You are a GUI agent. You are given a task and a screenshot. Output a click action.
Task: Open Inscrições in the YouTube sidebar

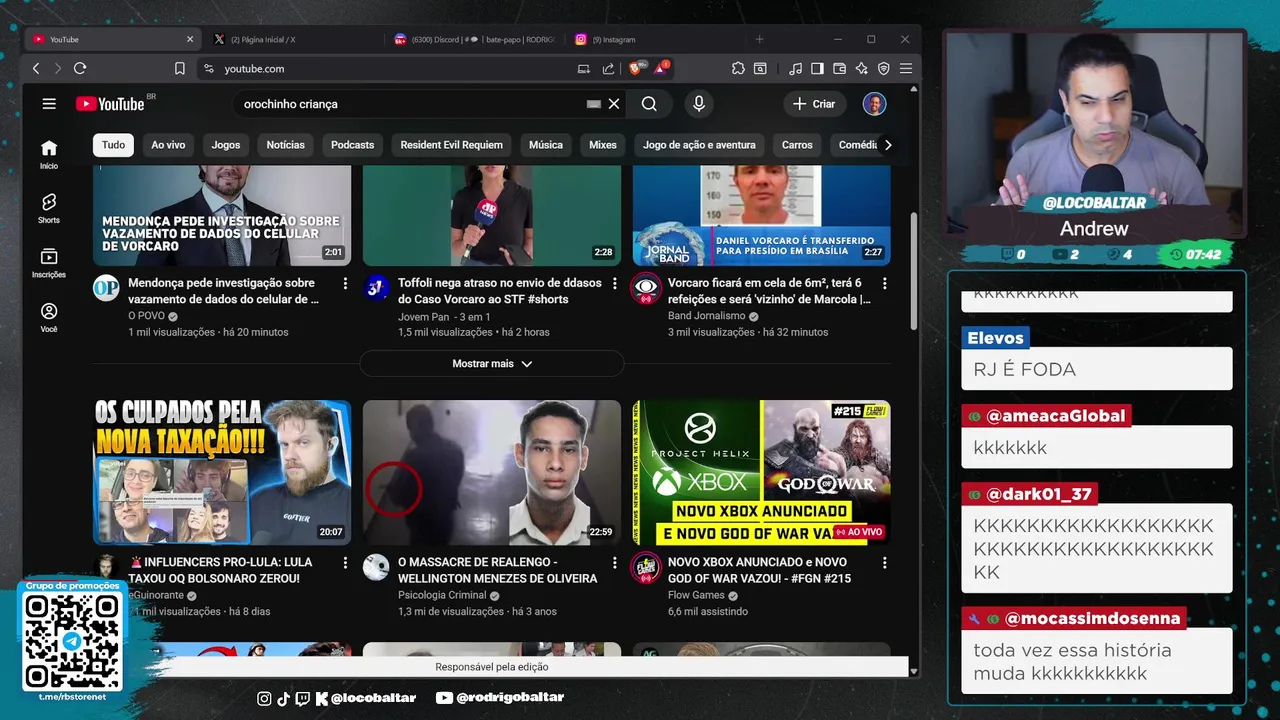point(49,263)
